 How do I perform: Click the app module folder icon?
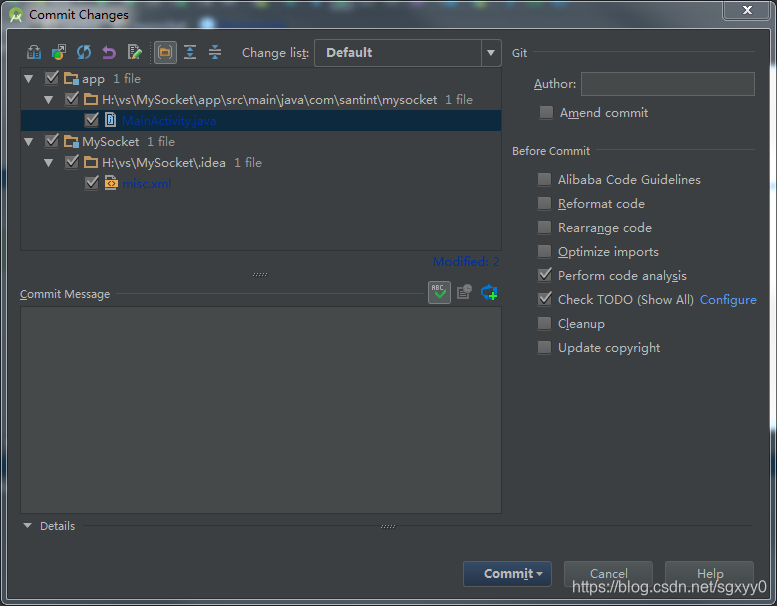click(x=71, y=78)
